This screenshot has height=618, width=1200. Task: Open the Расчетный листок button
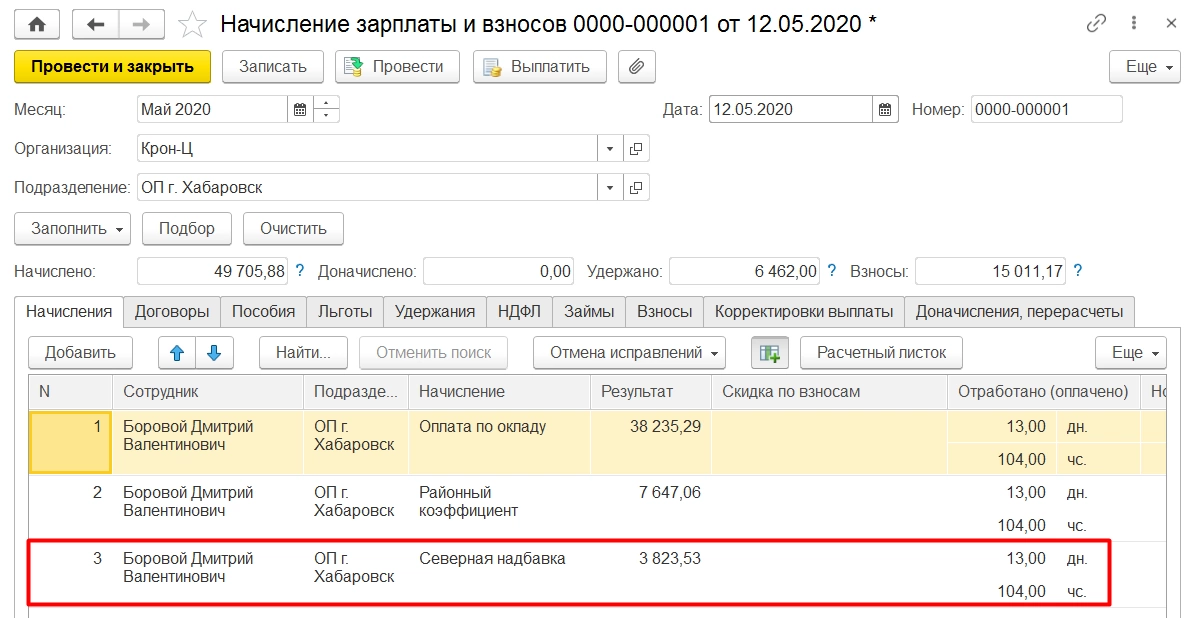pos(881,352)
